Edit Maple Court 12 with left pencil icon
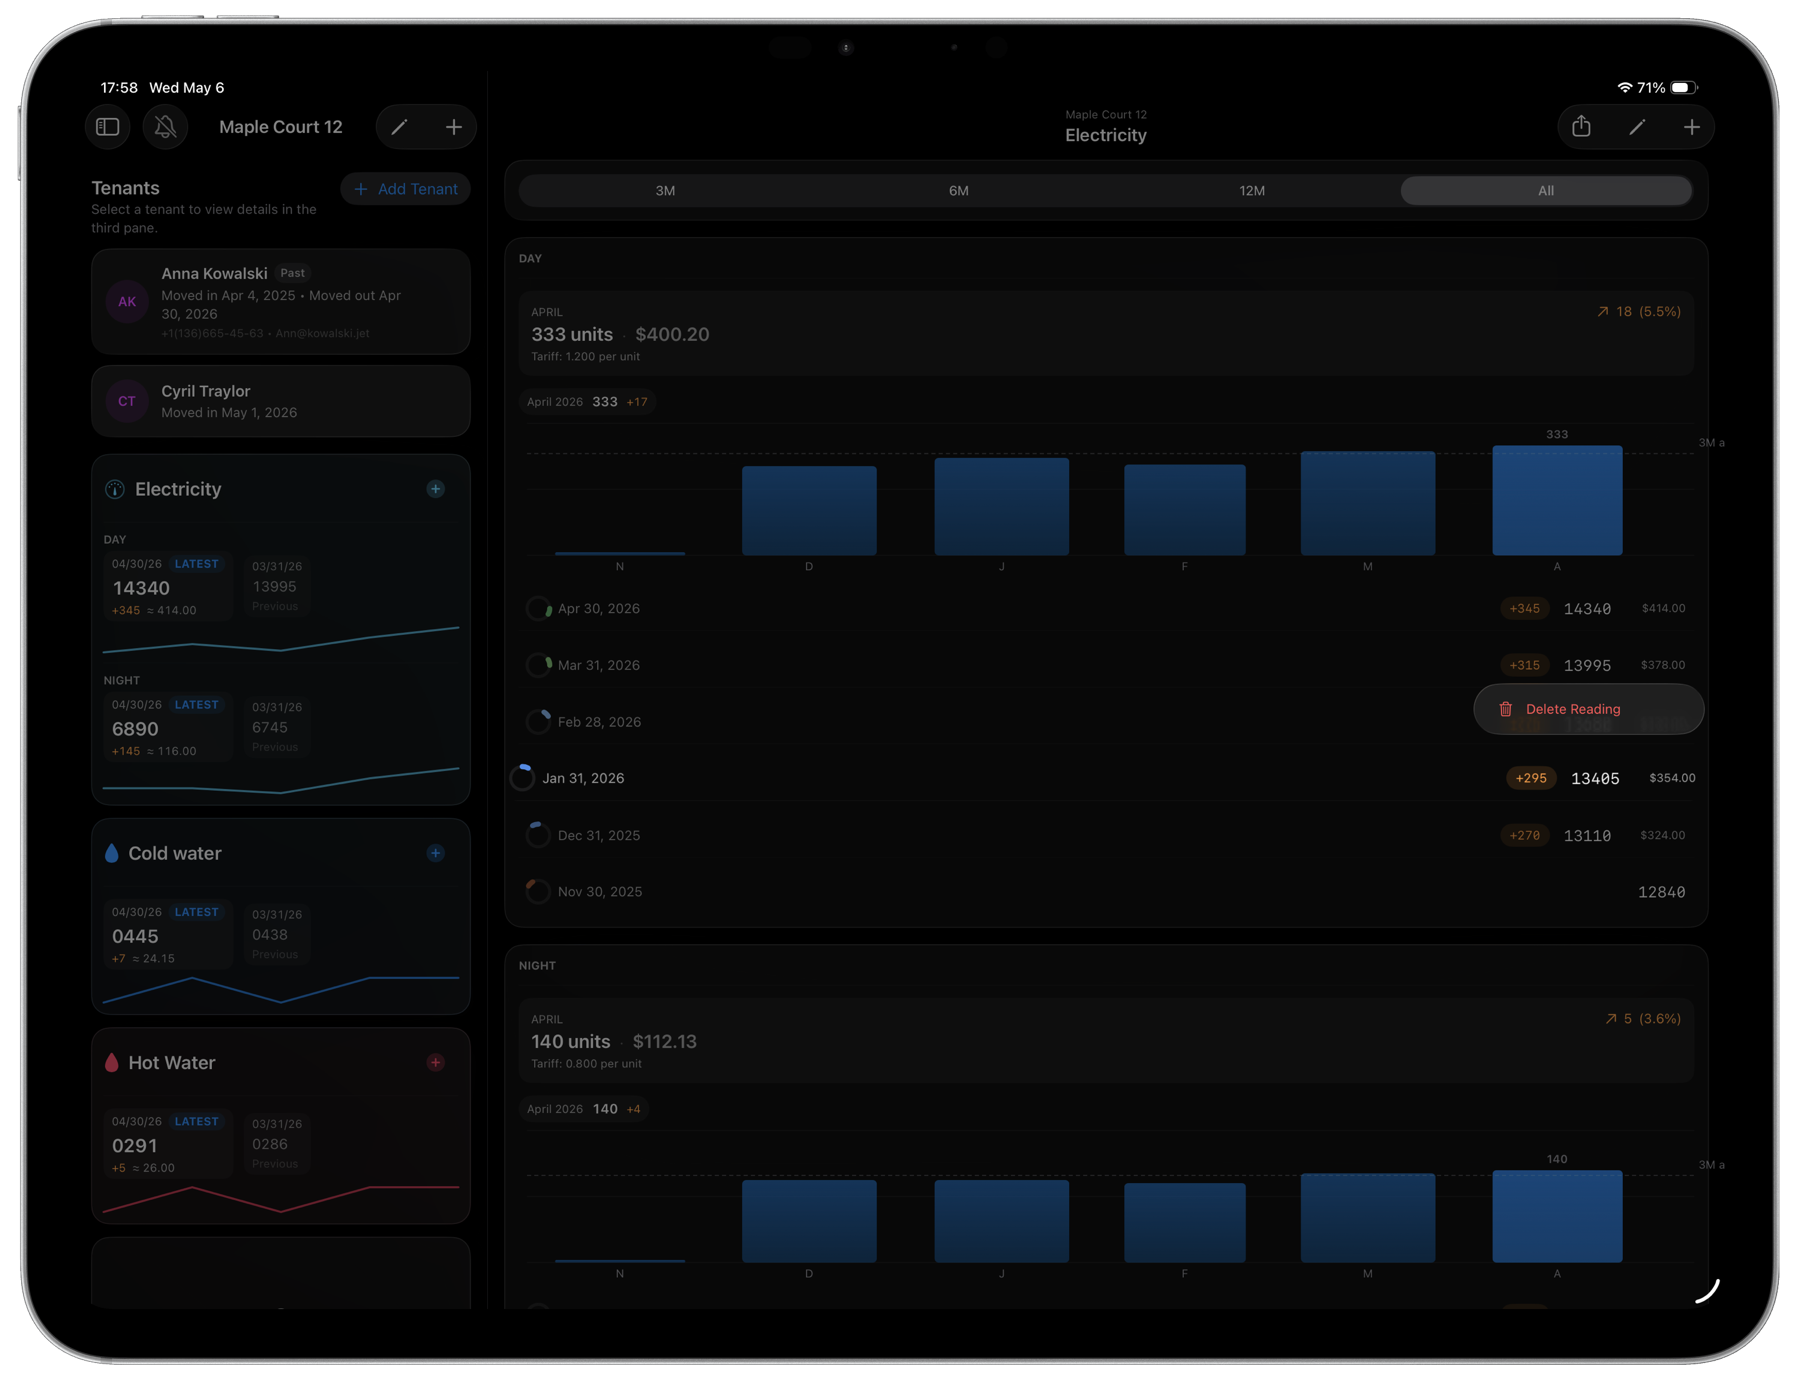The height and width of the screenshot is (1380, 1800). click(399, 127)
